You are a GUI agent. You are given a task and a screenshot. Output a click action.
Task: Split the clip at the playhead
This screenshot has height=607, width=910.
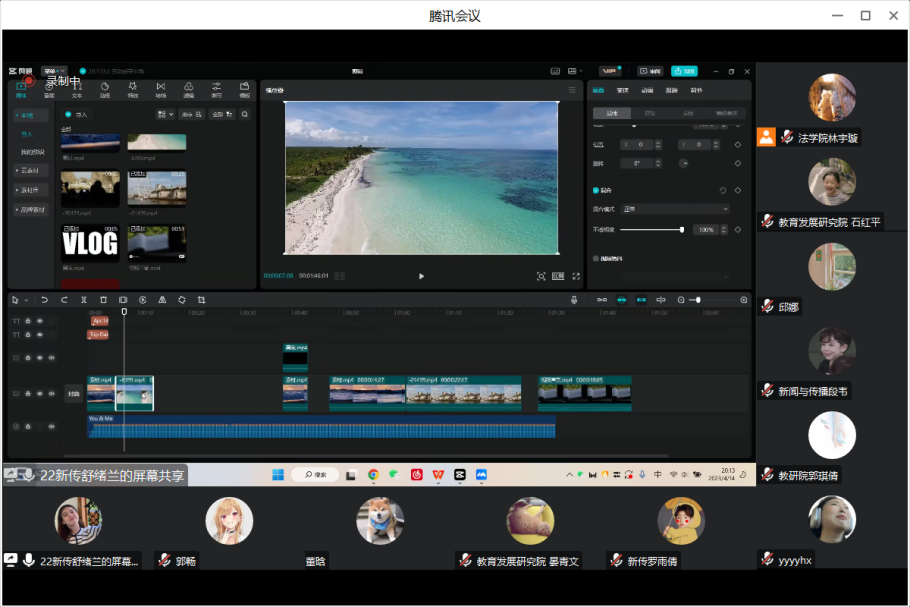pos(84,300)
